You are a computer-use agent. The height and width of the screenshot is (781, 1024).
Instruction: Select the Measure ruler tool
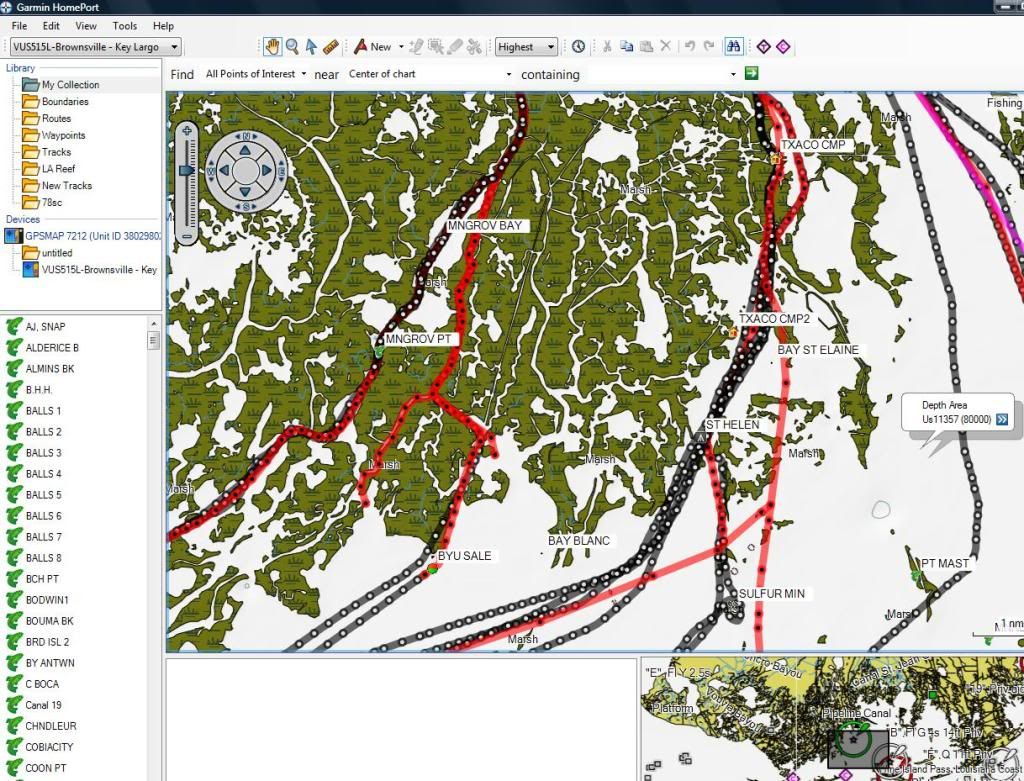tap(330, 46)
